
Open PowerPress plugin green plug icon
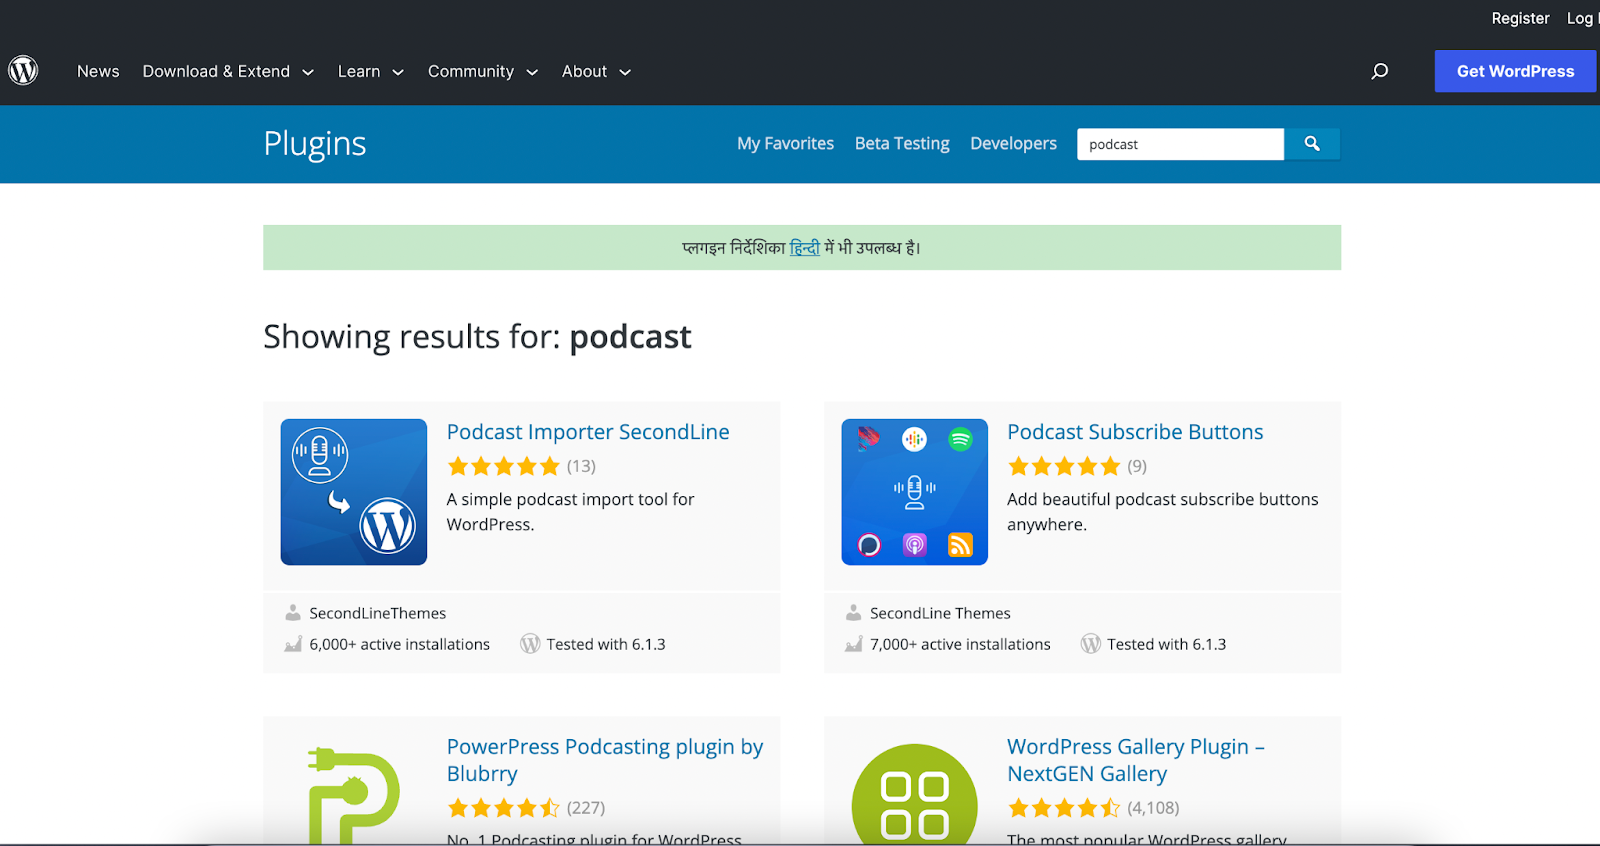coord(354,794)
